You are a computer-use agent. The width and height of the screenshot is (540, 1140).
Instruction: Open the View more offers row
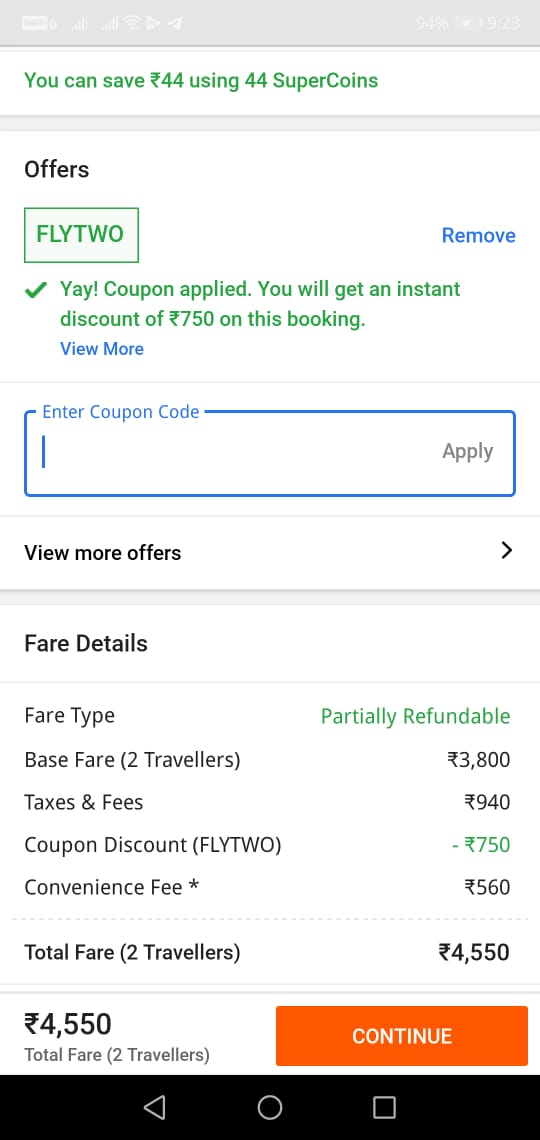click(x=270, y=553)
